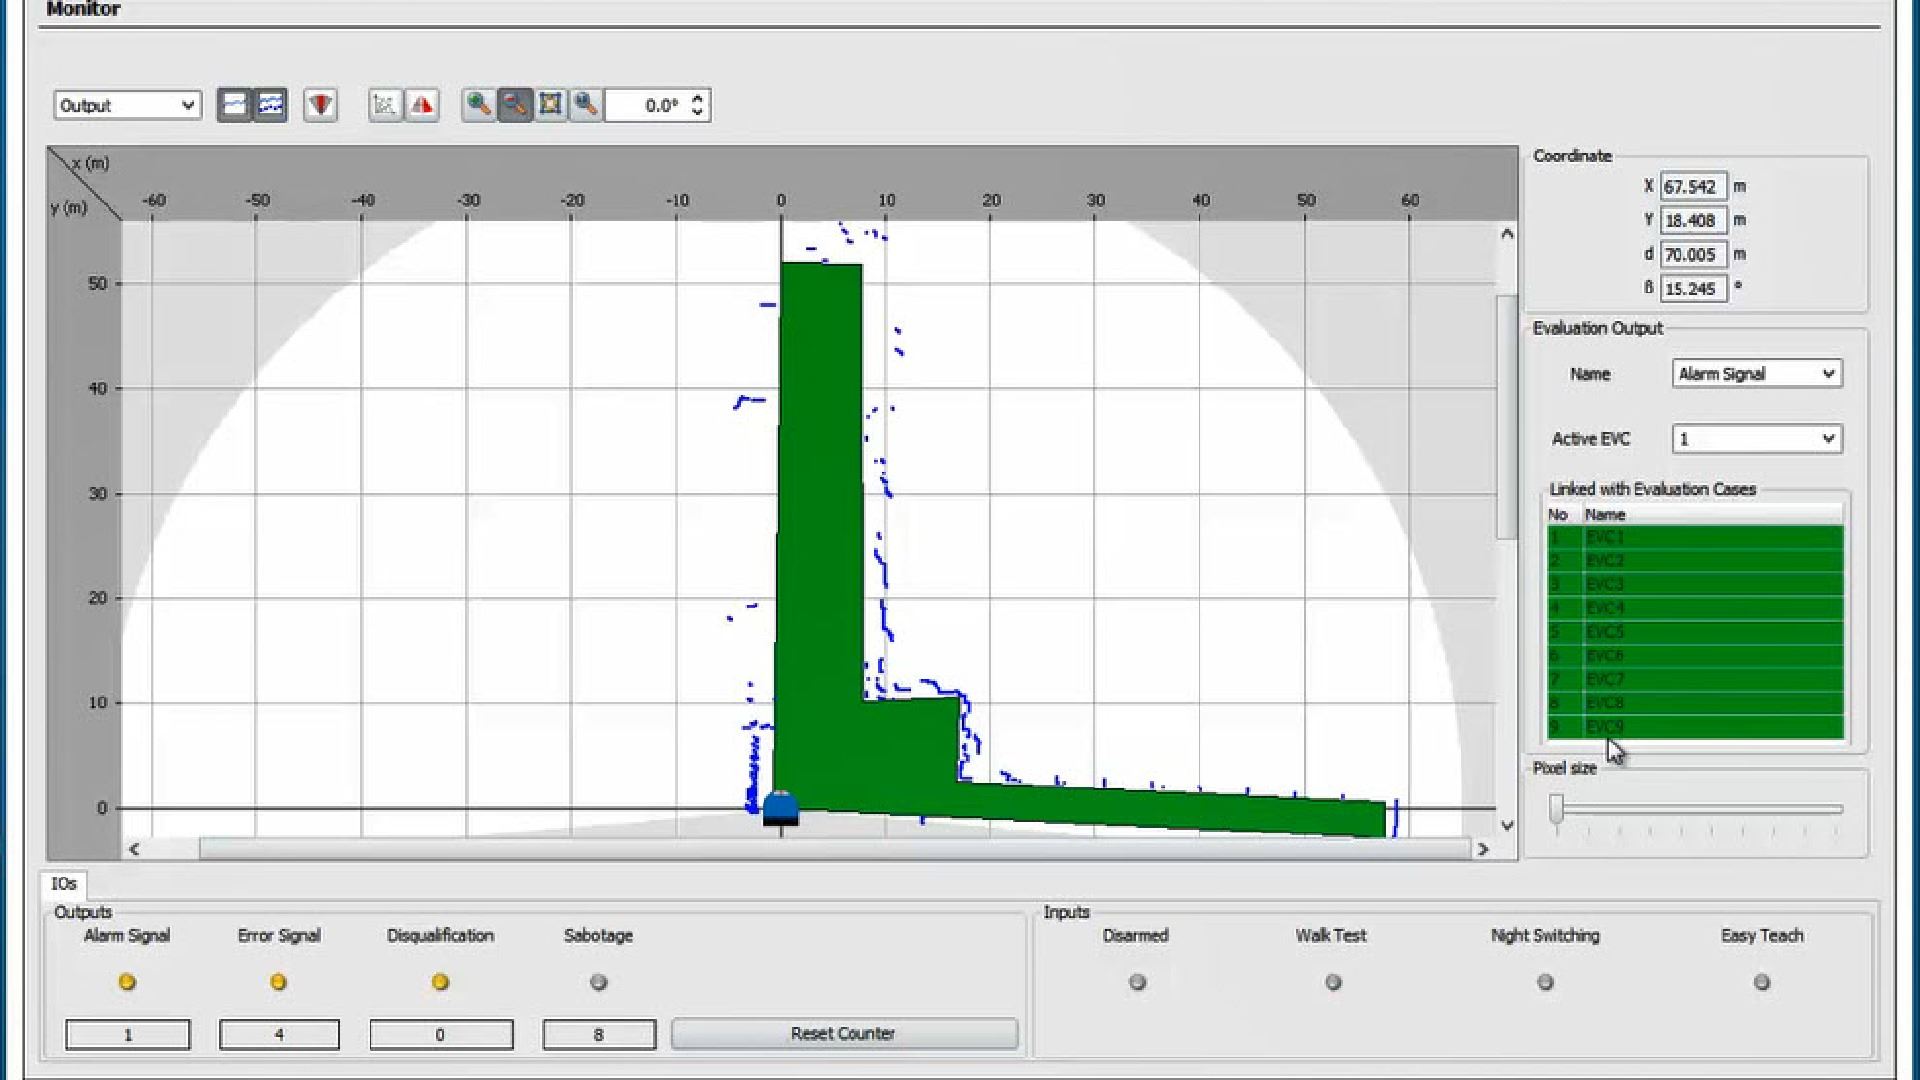
Task: Click the Y coordinate field 18.408
Action: tap(1693, 220)
